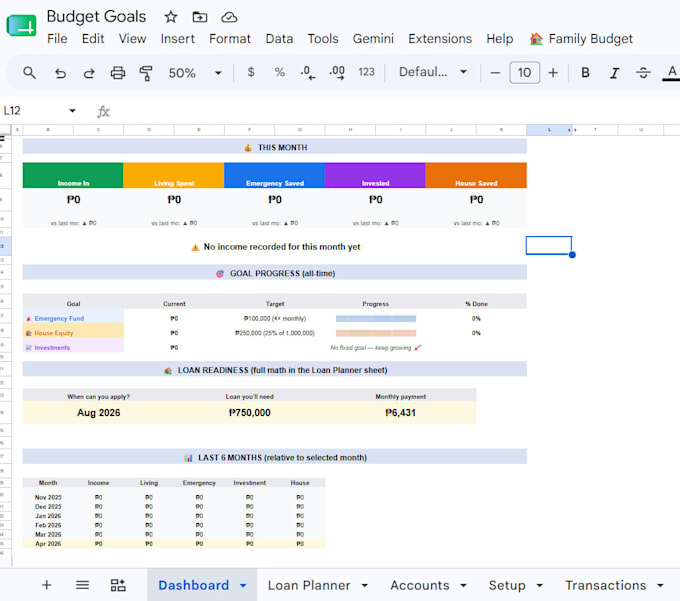The height and width of the screenshot is (601, 680).
Task: Open the Format menu
Action: tap(230, 39)
